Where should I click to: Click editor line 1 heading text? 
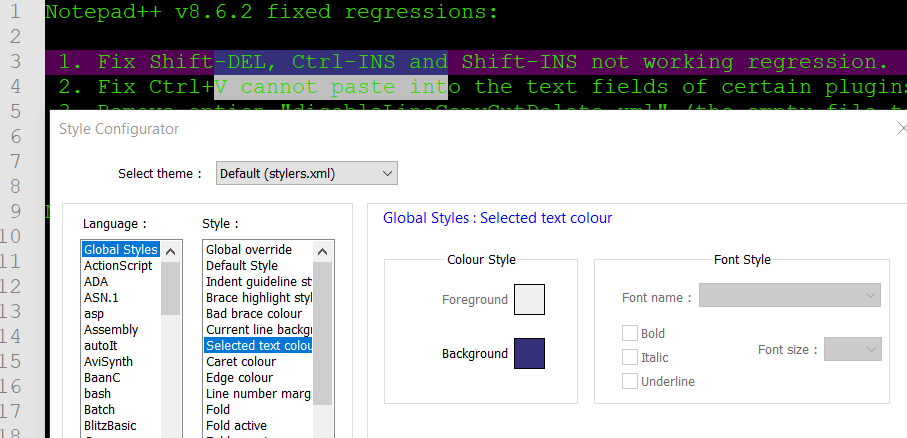pyautogui.click(x=271, y=12)
